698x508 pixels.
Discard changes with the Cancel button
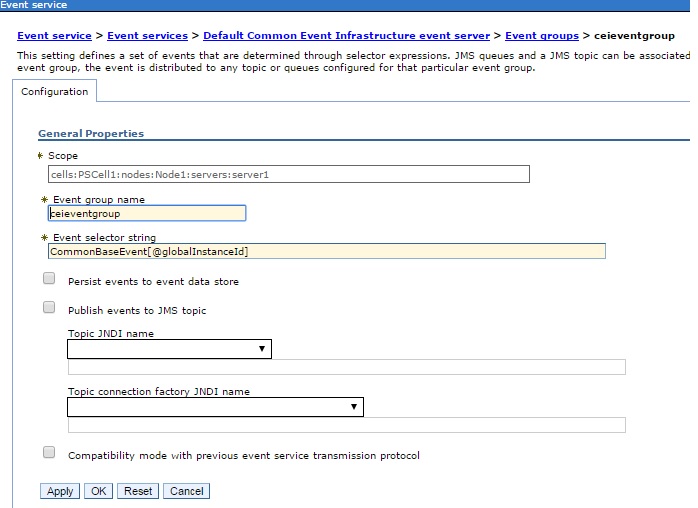pos(187,491)
